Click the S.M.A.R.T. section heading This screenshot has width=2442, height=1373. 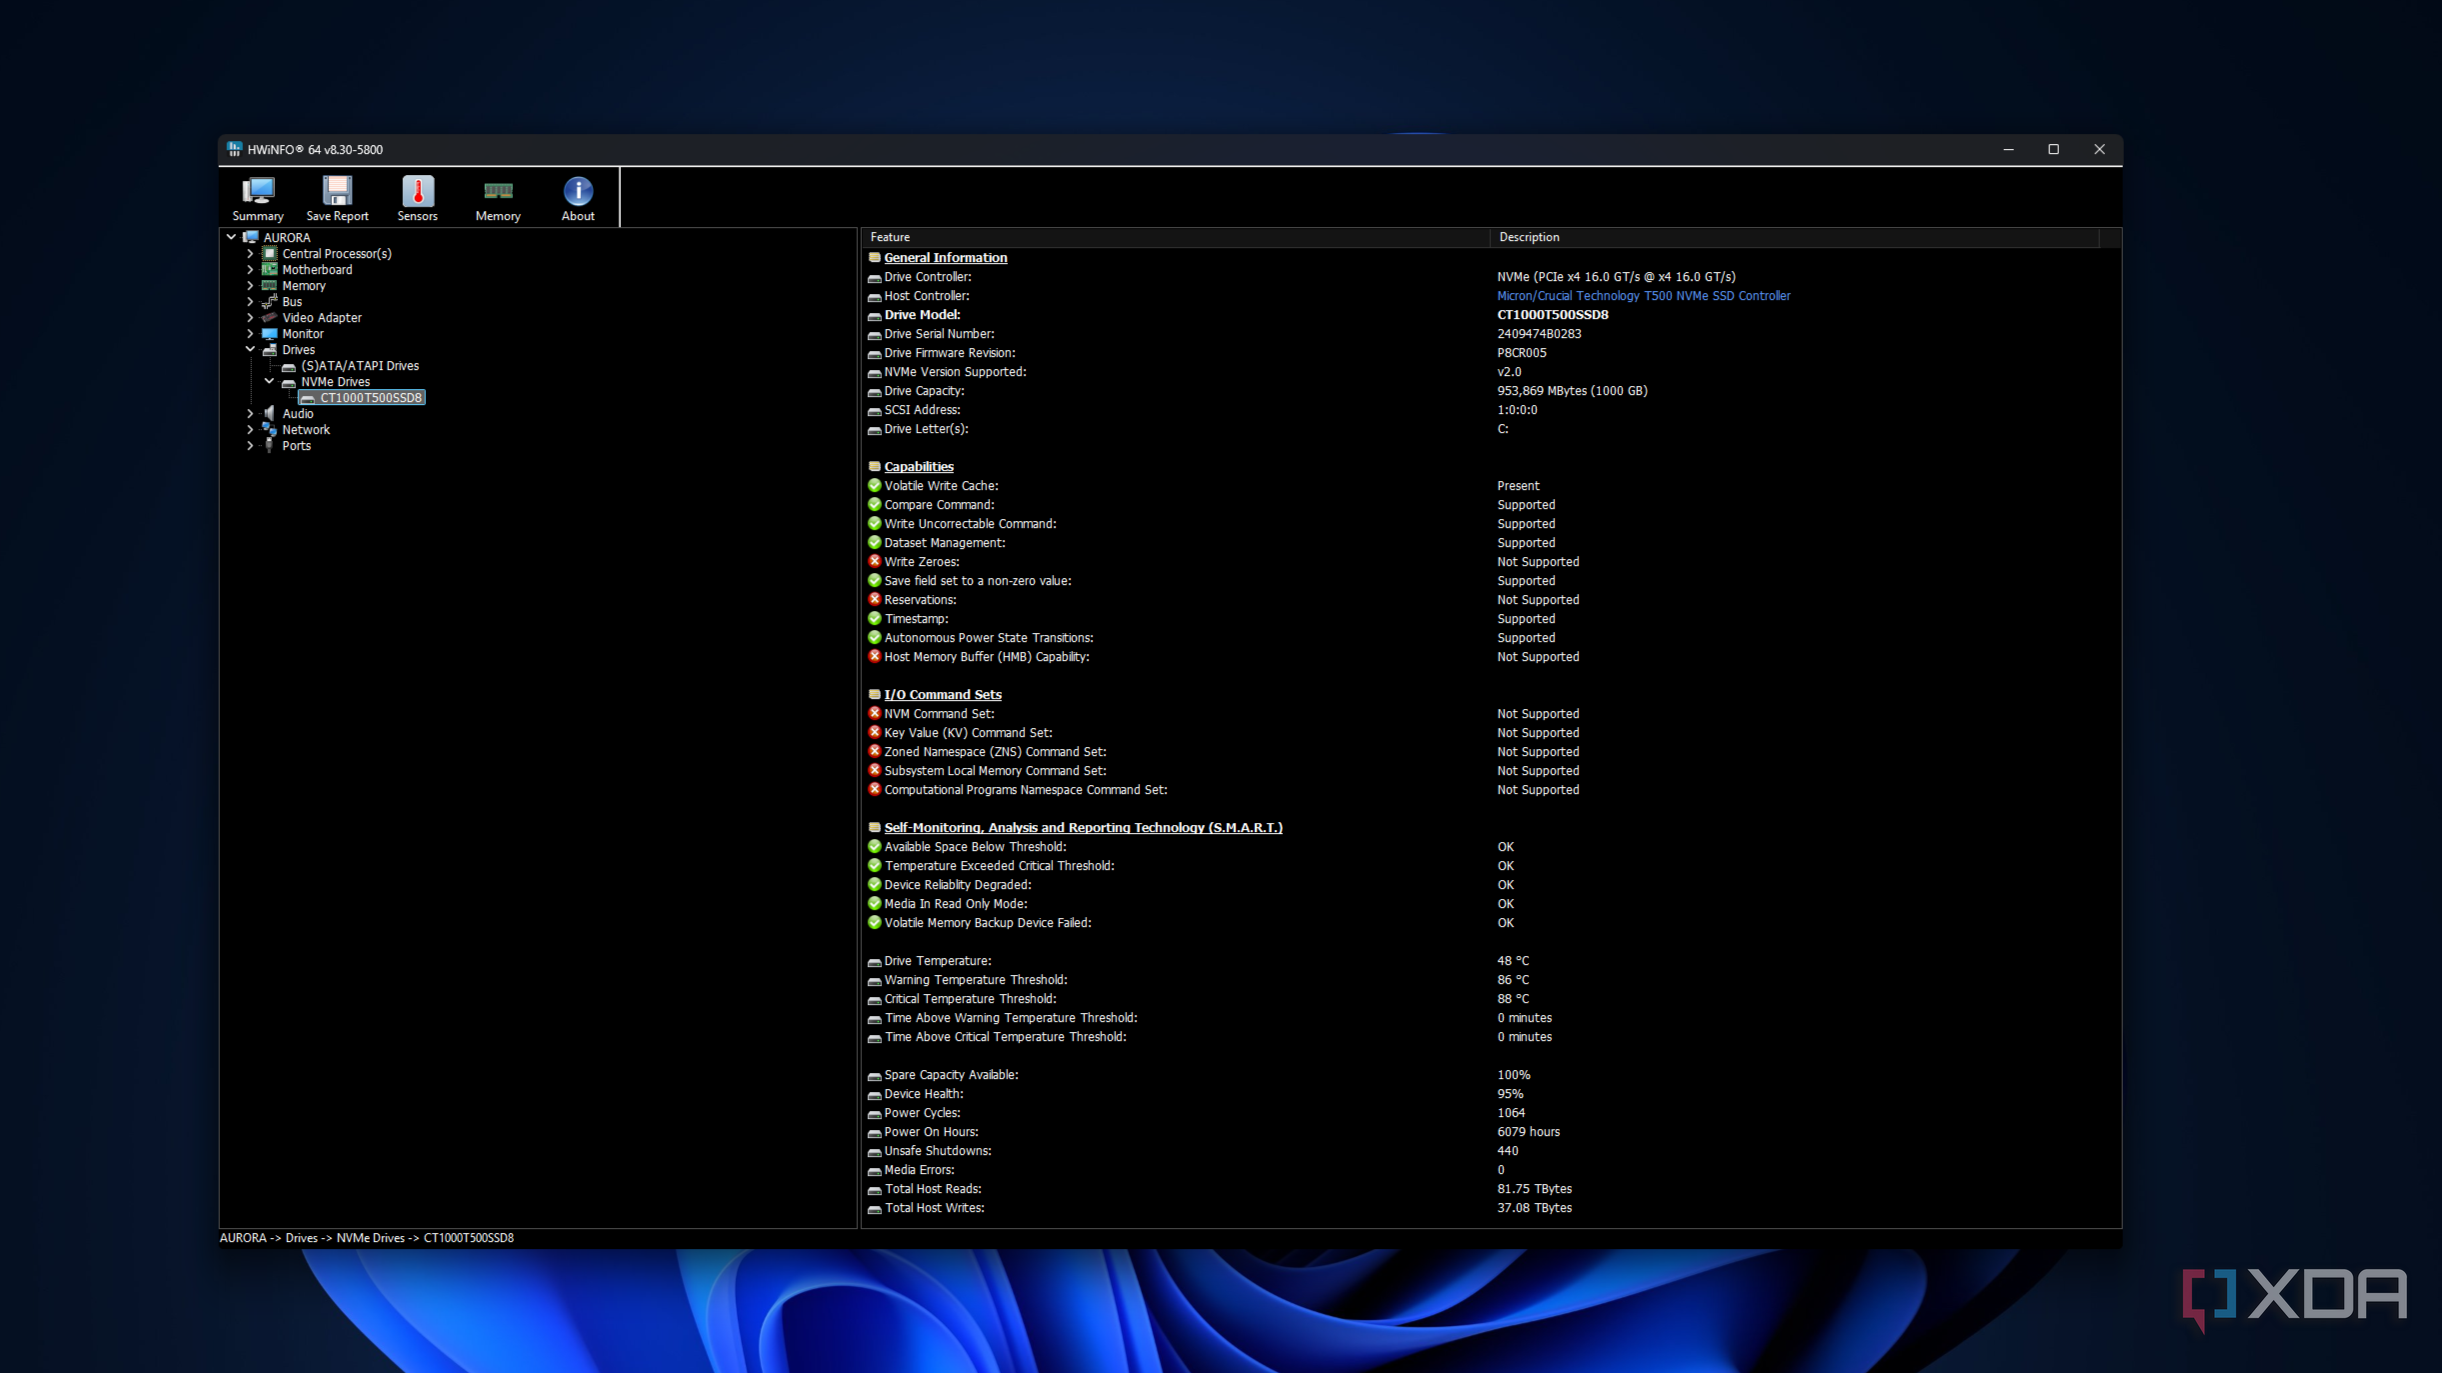(x=1083, y=827)
